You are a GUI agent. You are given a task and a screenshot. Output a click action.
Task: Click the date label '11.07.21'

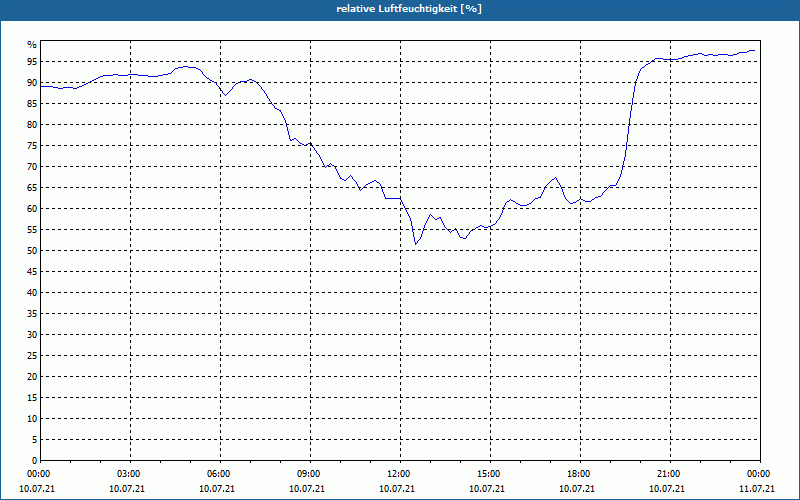pyautogui.click(x=757, y=489)
